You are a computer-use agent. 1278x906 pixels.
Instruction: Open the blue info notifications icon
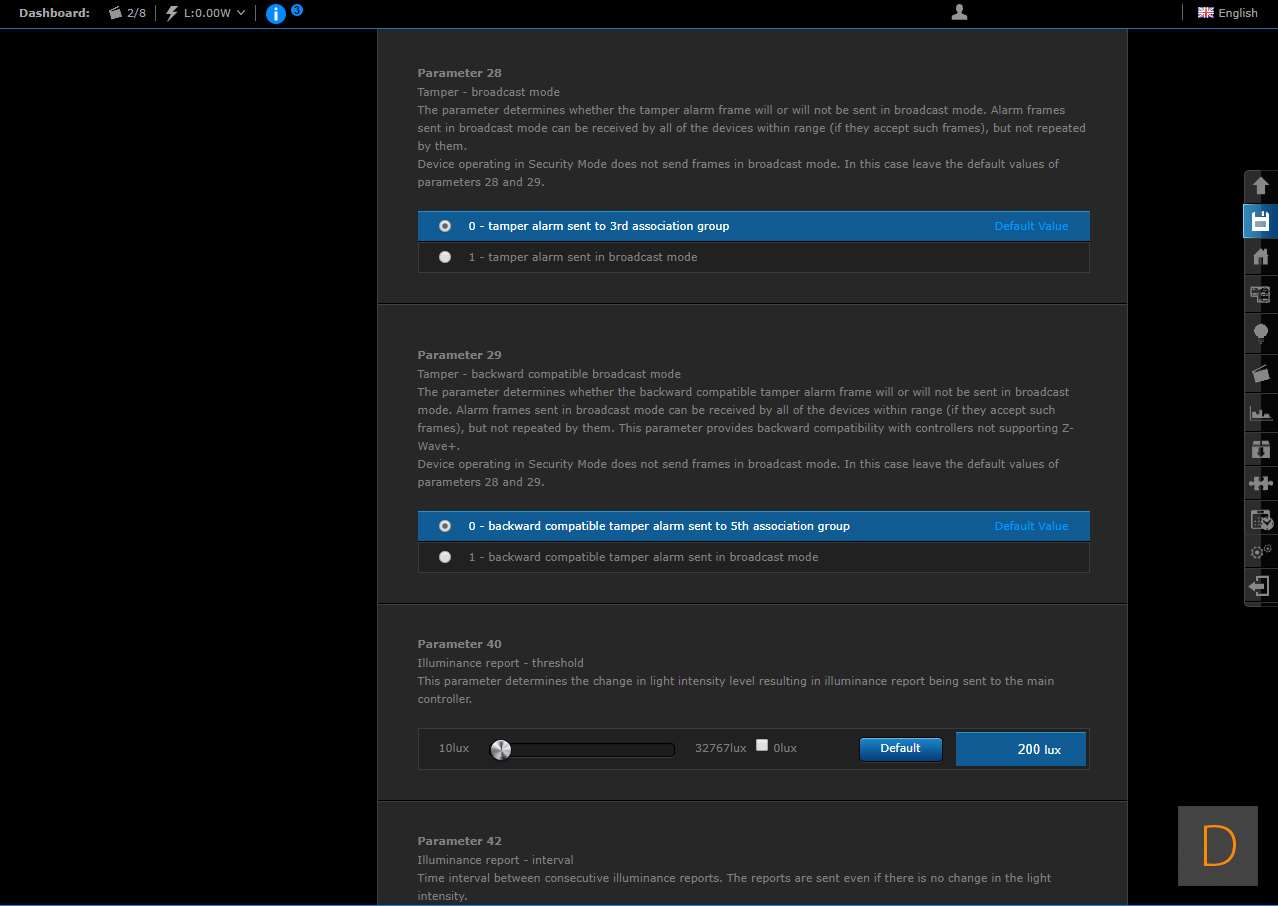pos(276,14)
